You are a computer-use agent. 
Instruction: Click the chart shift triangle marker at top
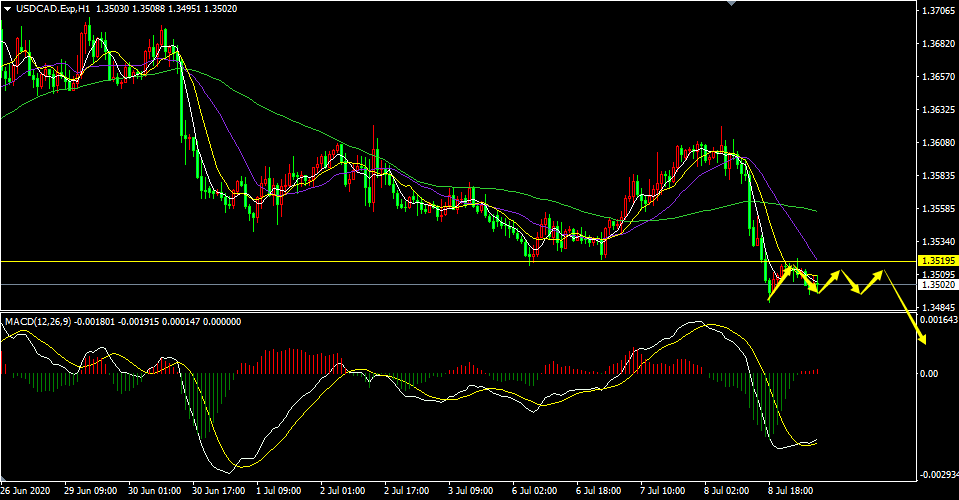tap(731, 3)
